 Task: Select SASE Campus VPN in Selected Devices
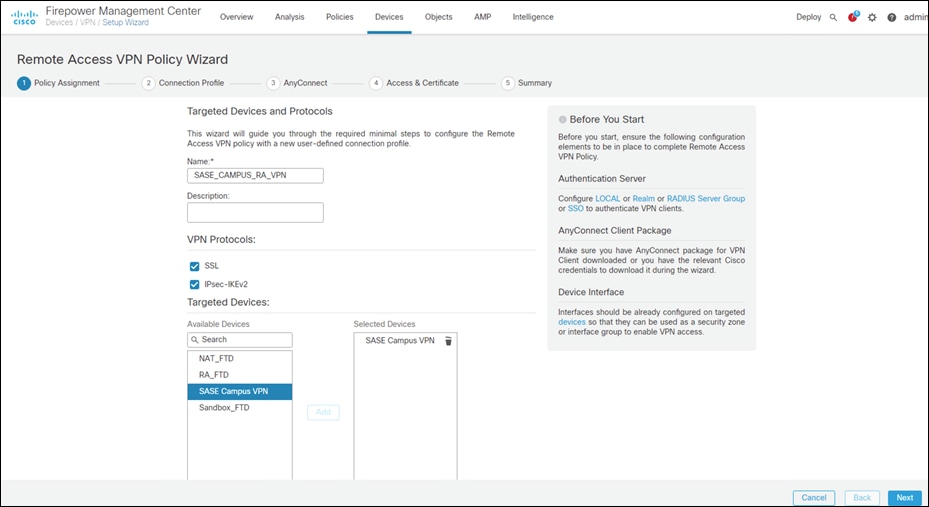click(400, 341)
